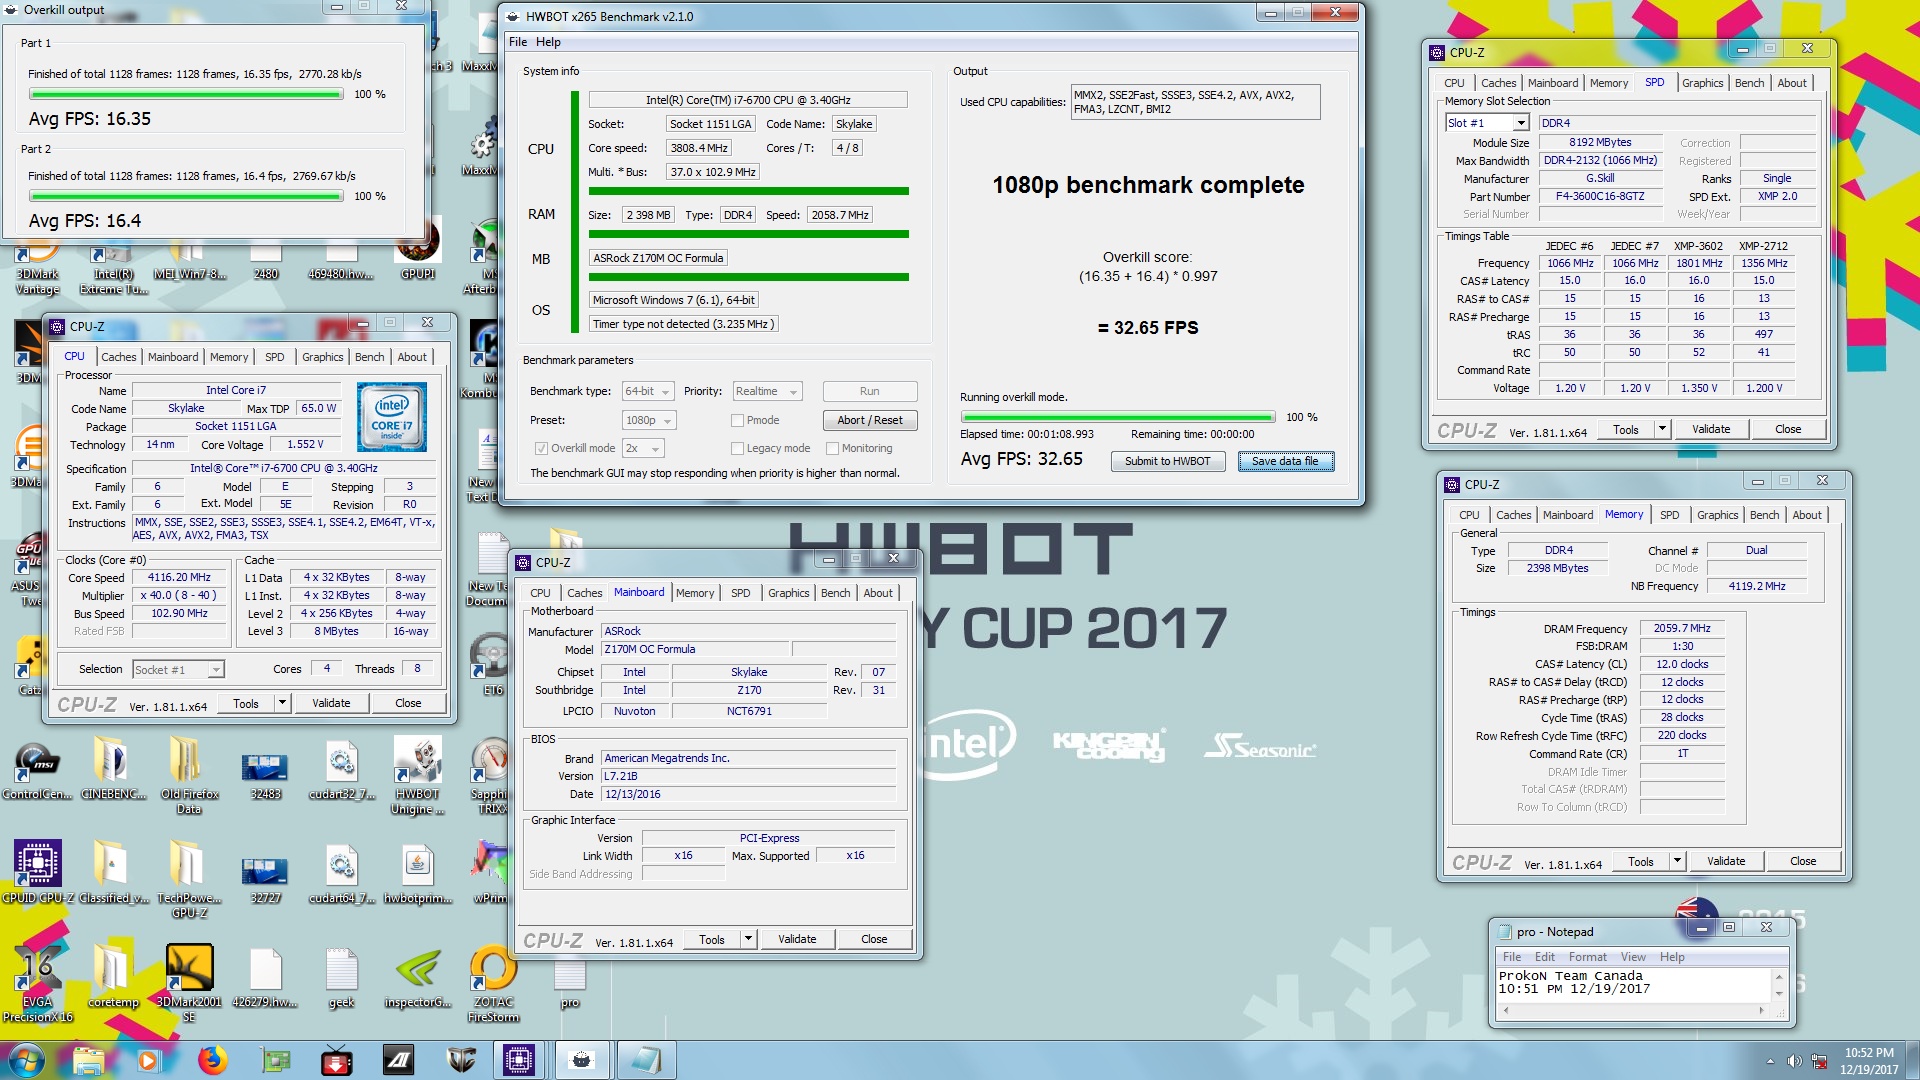Enable the Legacy mode checkbox
This screenshot has height=1080, width=1920.
(737, 448)
